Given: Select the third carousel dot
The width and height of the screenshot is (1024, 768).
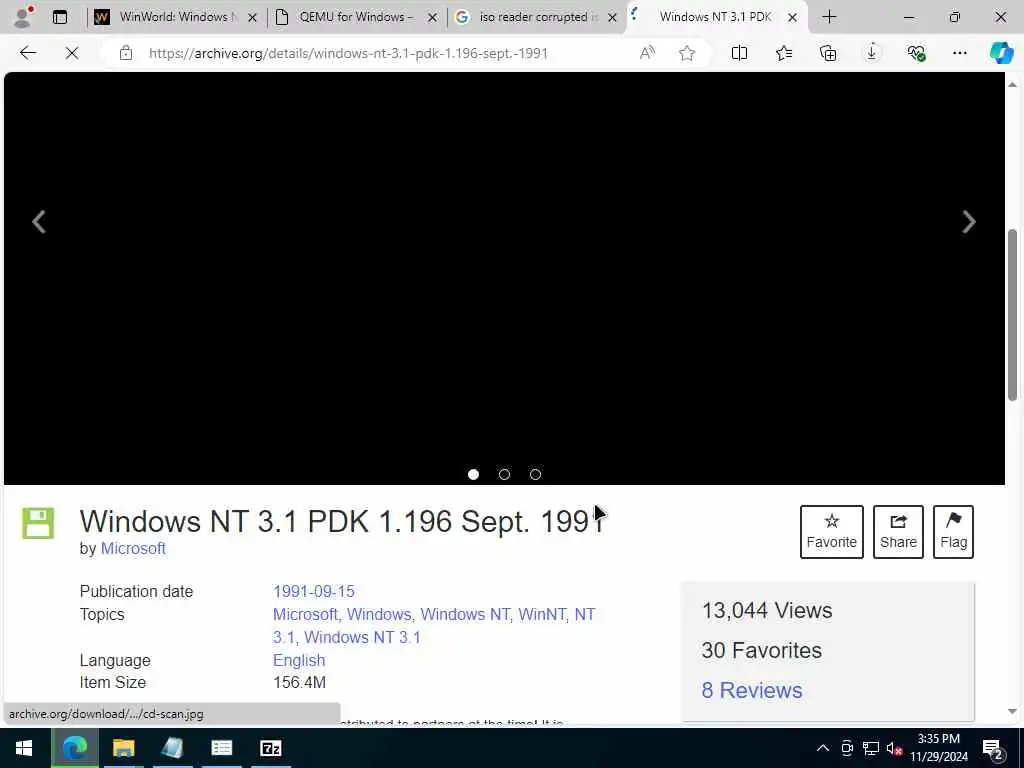Looking at the screenshot, I should [536, 474].
